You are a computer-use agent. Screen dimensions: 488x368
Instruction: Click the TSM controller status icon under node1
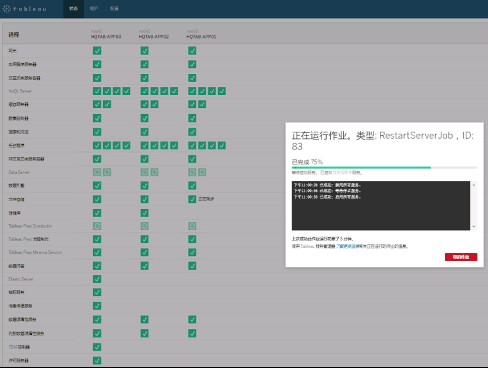pyautogui.click(x=97, y=347)
